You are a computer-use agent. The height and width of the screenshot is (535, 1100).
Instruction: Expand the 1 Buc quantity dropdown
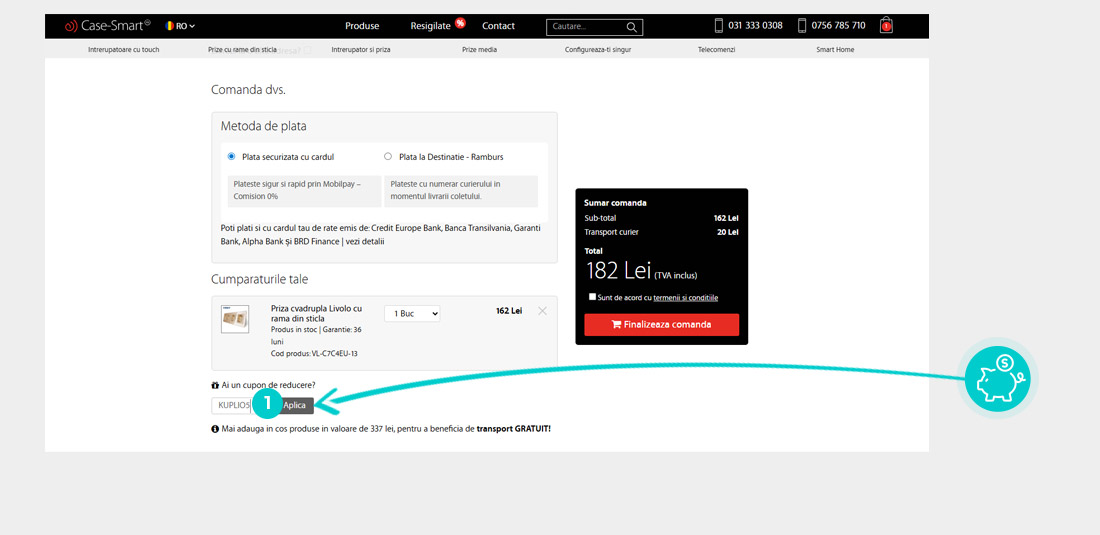(x=412, y=314)
